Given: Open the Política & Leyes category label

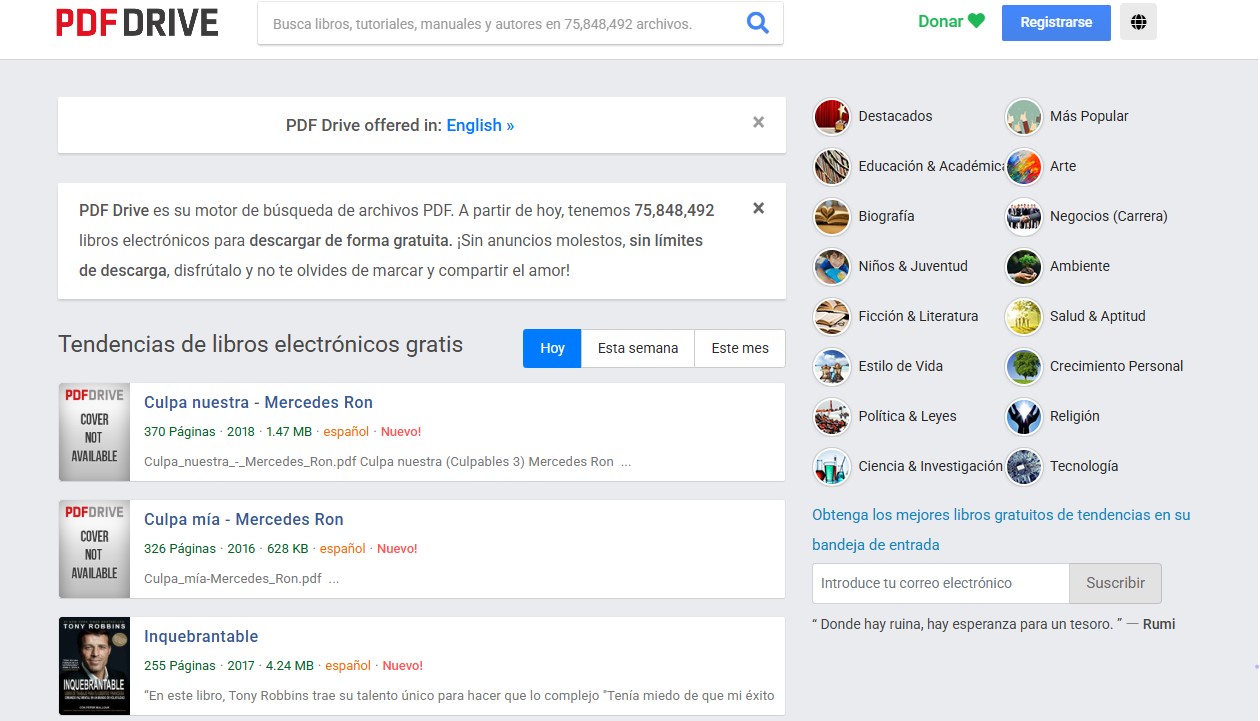Looking at the screenshot, I should (x=907, y=416).
